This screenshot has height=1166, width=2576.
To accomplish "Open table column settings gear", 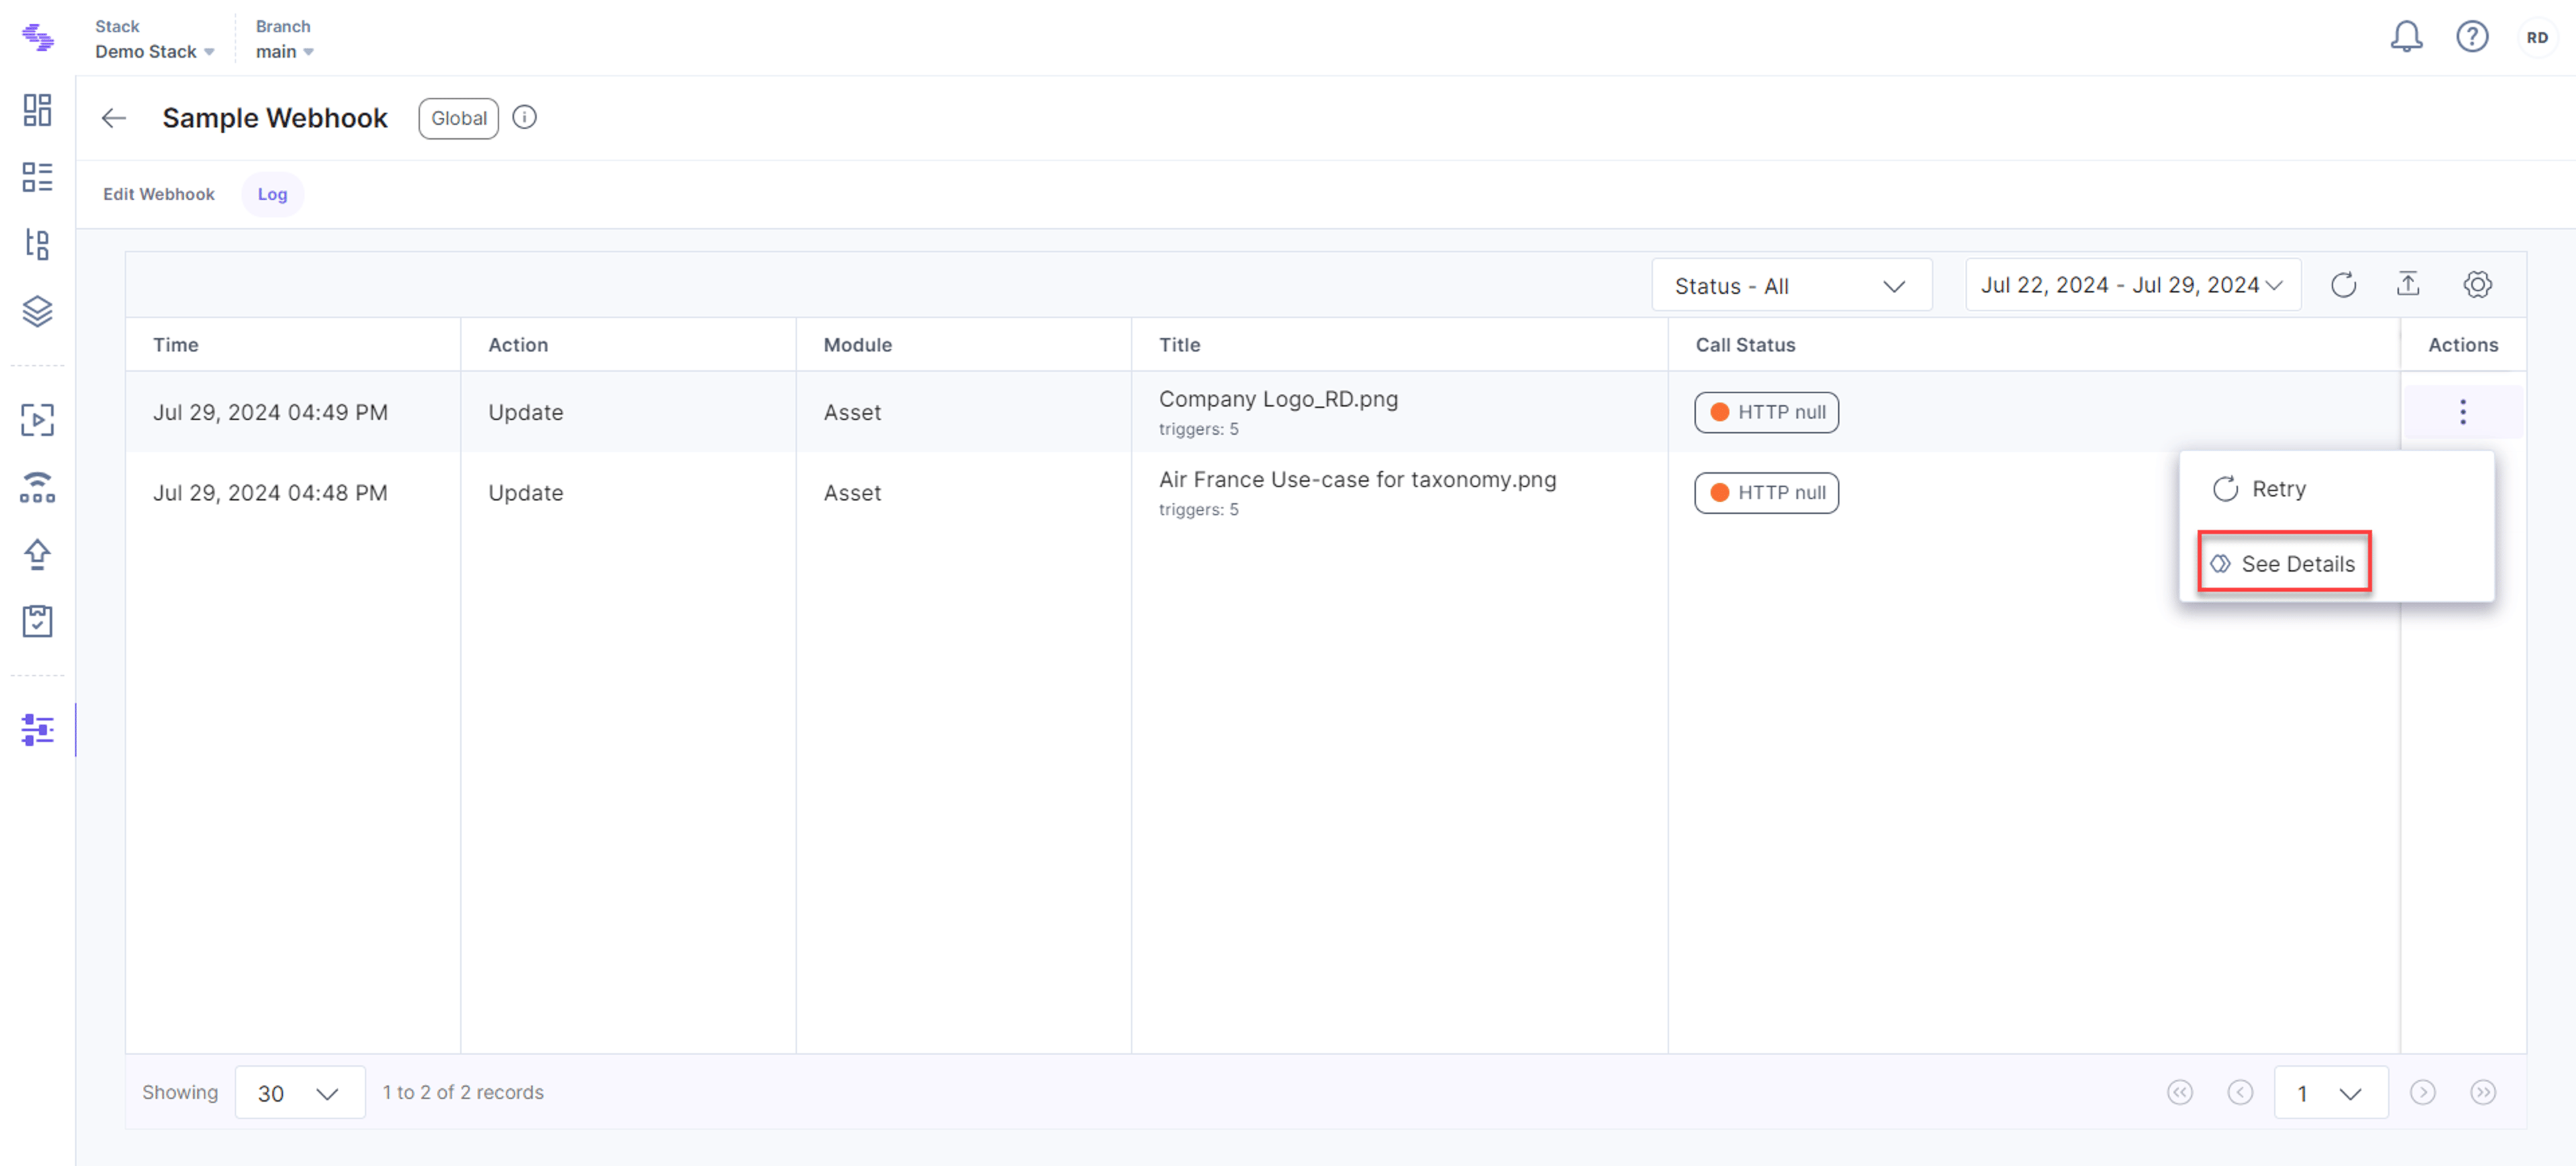I will [x=2477, y=285].
